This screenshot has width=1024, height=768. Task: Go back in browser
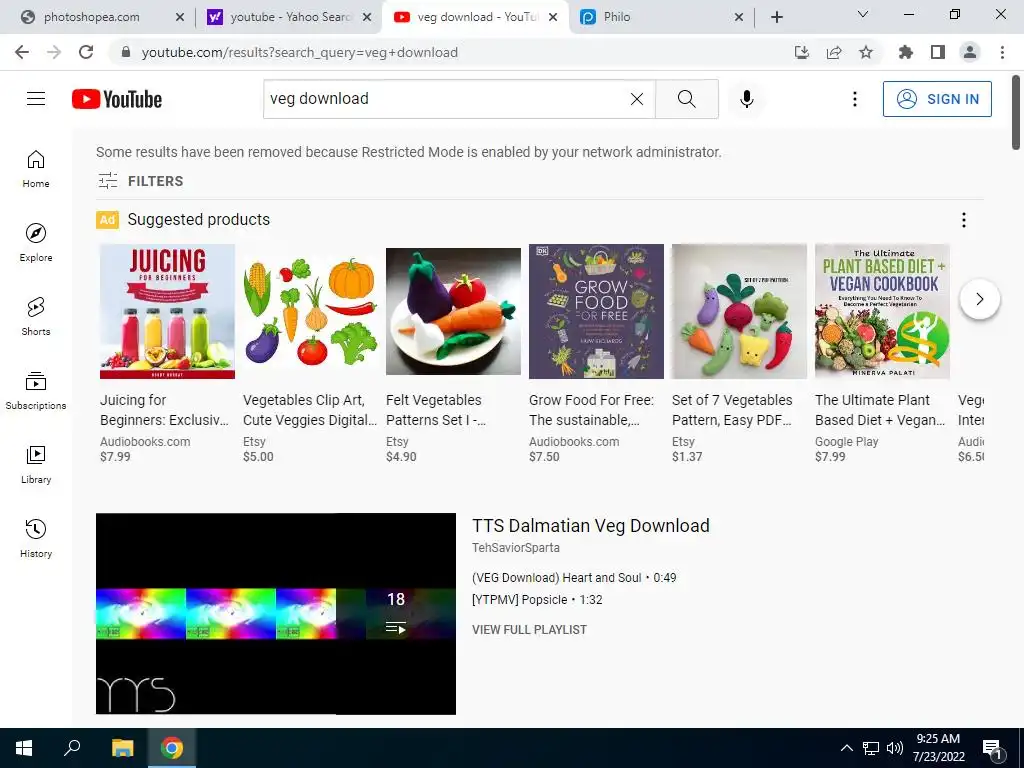click(22, 52)
